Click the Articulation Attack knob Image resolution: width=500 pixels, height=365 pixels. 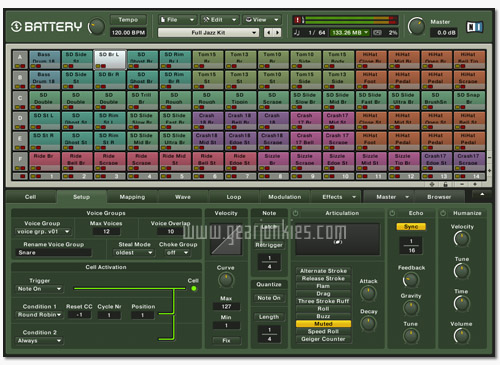[x=368, y=293]
